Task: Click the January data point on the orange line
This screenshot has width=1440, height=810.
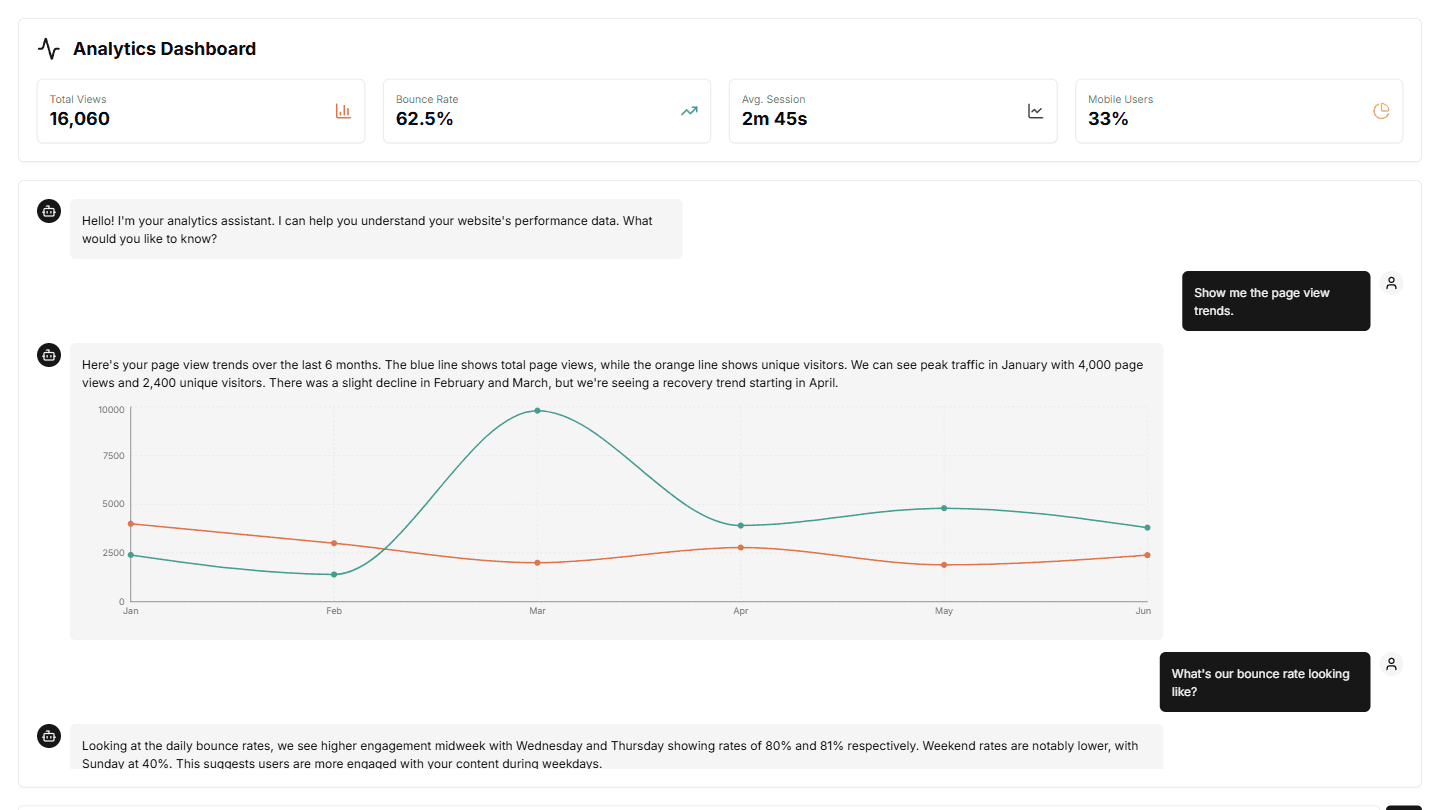Action: [130, 522]
